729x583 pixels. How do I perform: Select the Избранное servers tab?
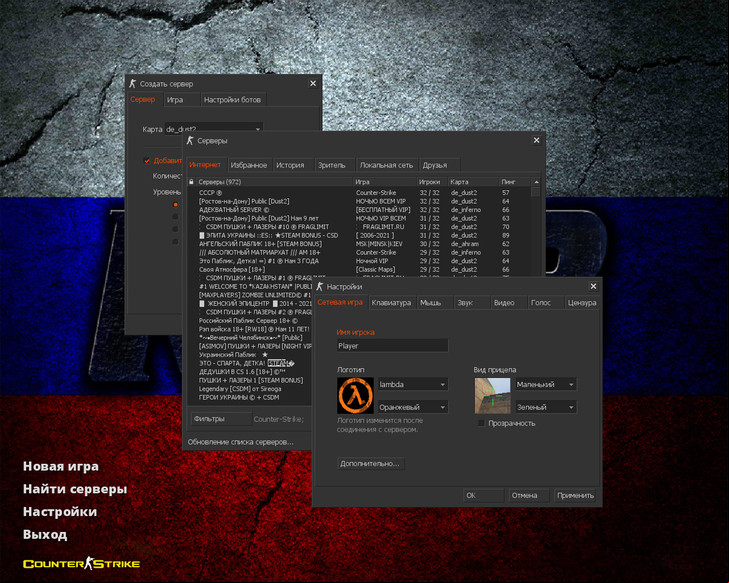[x=249, y=165]
